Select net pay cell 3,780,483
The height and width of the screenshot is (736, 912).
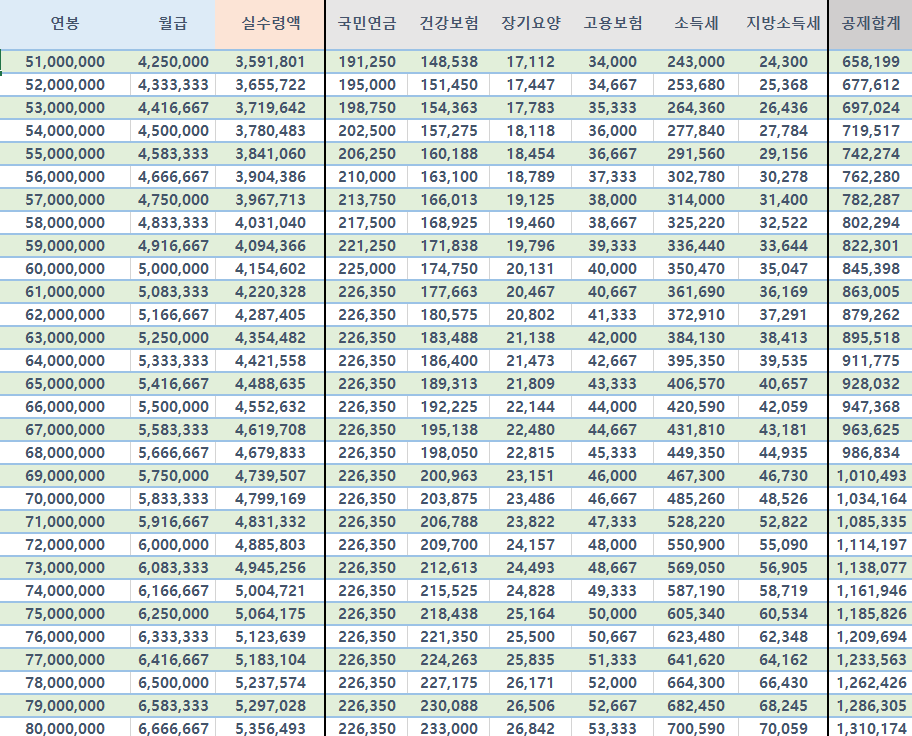270,131
